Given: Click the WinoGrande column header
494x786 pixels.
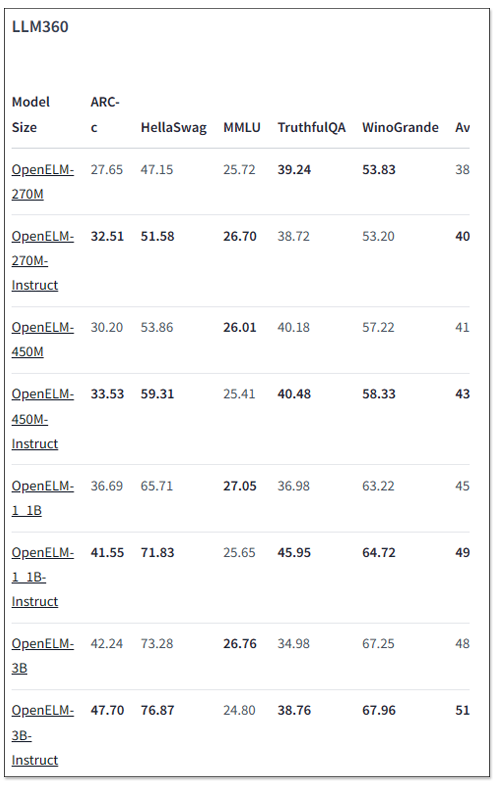Looking at the screenshot, I should 400,127.
